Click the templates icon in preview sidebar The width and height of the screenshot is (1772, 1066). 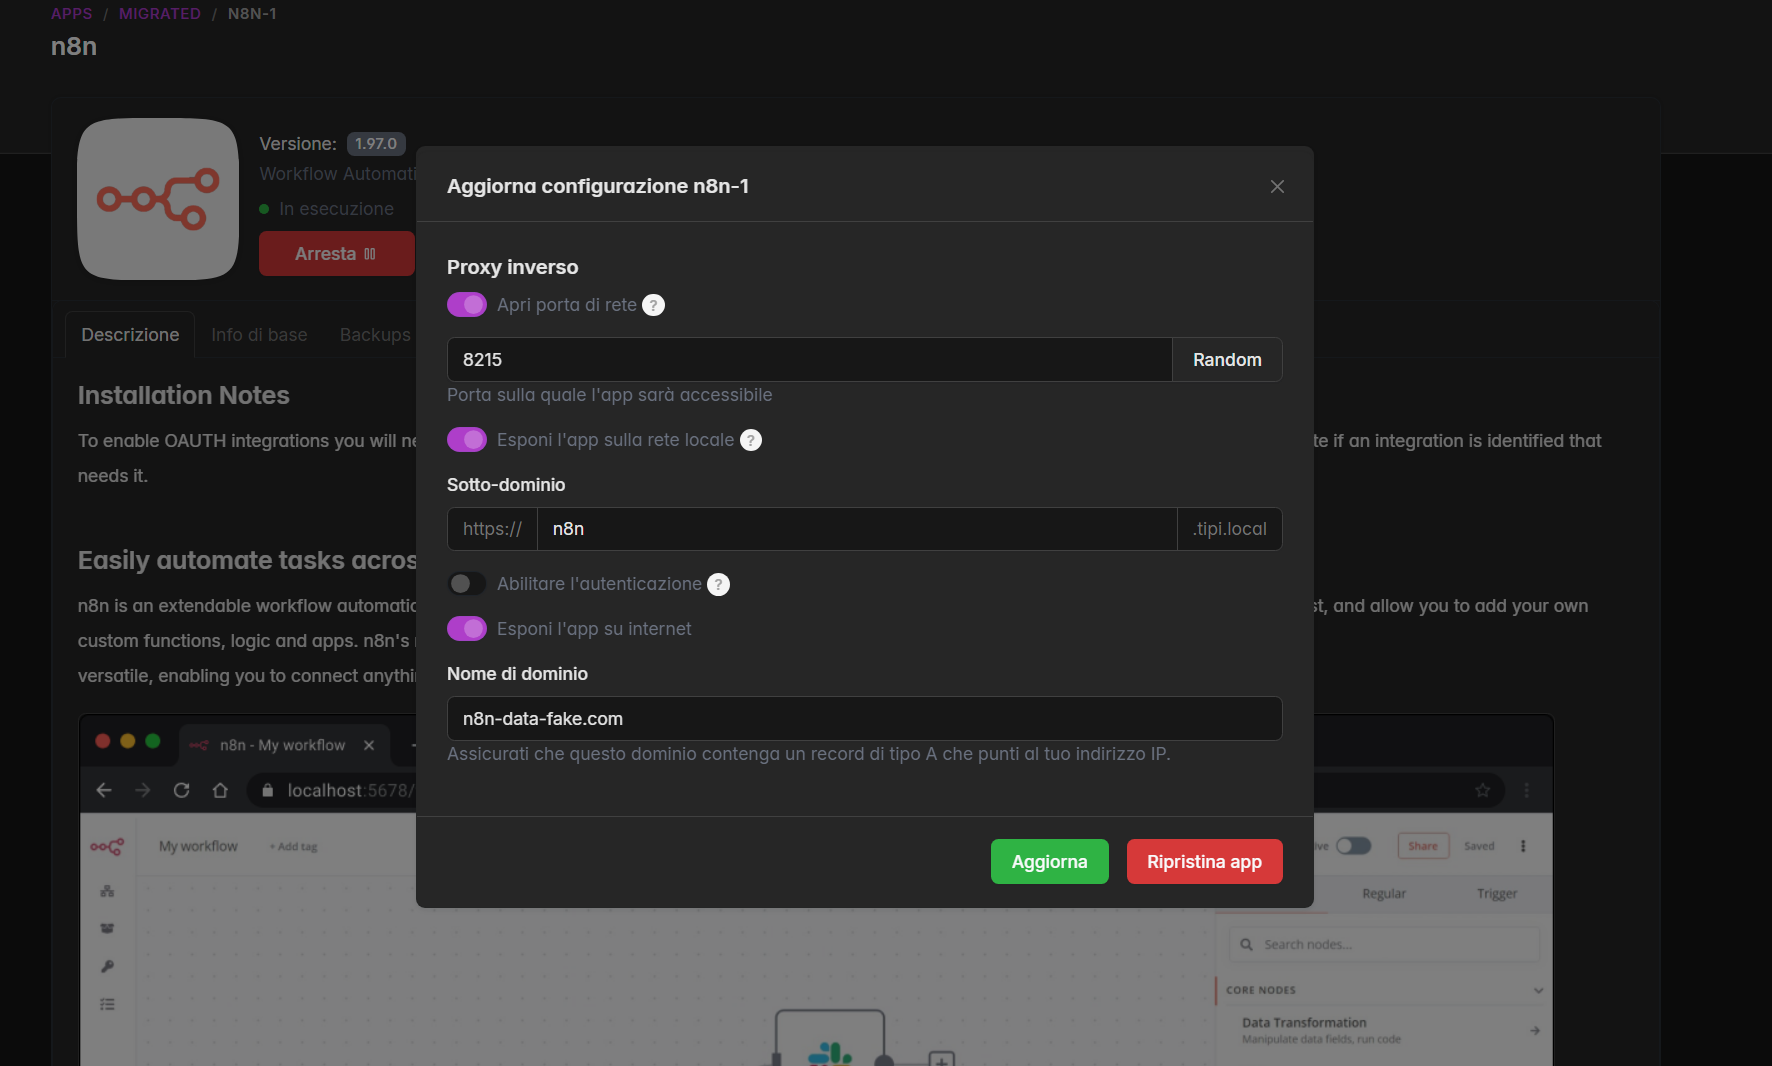[107, 928]
